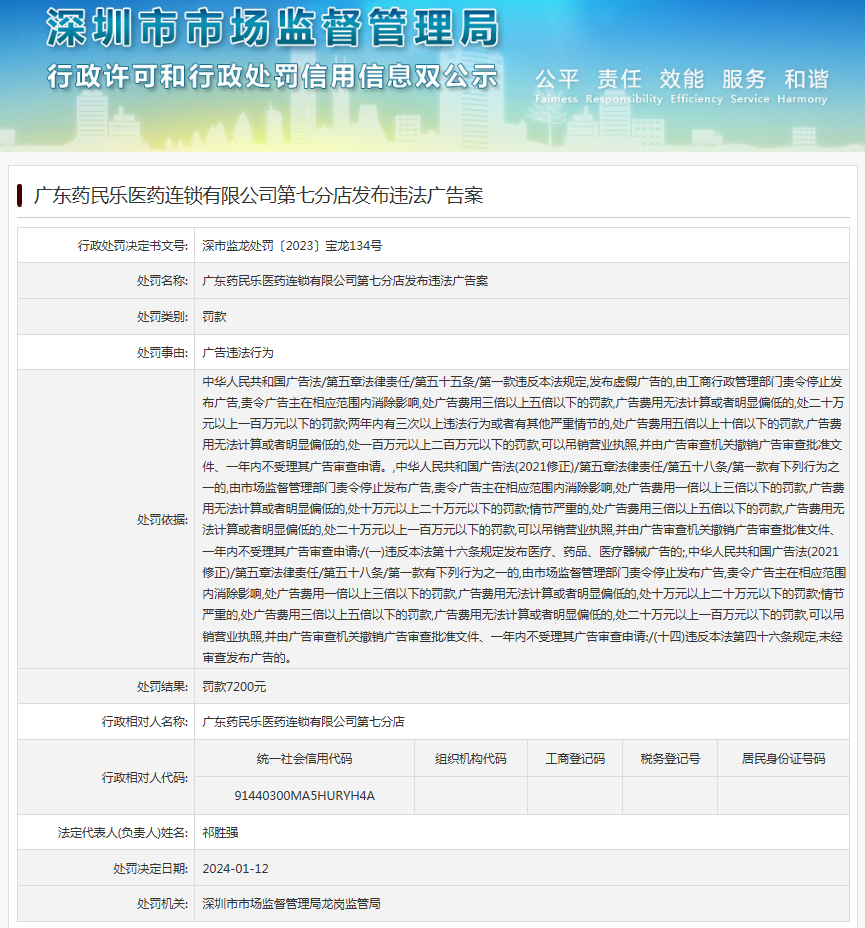Click the slogan word "和谐" (Harmony)
The width and height of the screenshot is (865, 928).
pyautogui.click(x=806, y=79)
